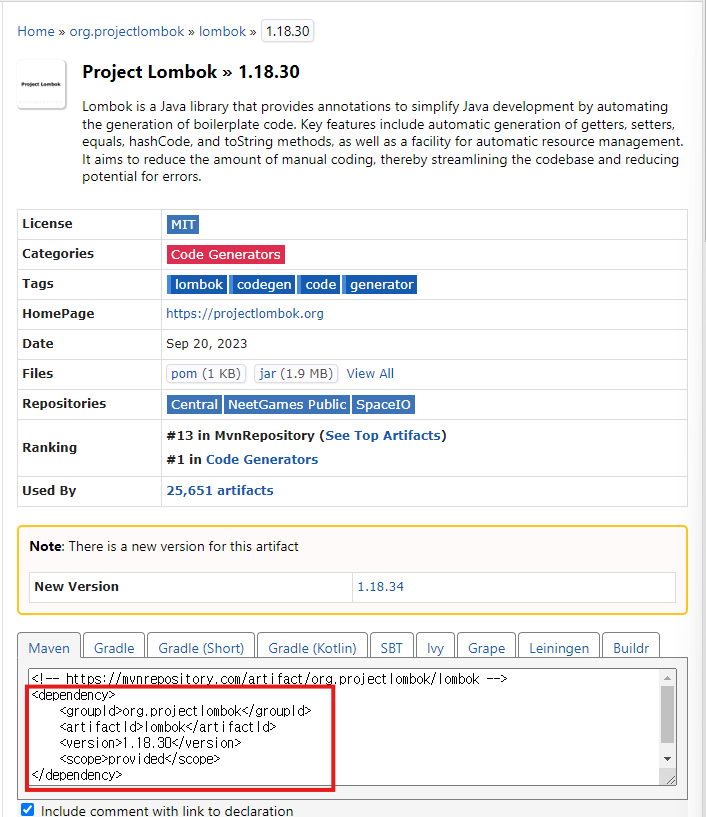Viewport: 706px width, 817px height.
Task: Download the pom (1 KB) file
Action: [206, 374]
